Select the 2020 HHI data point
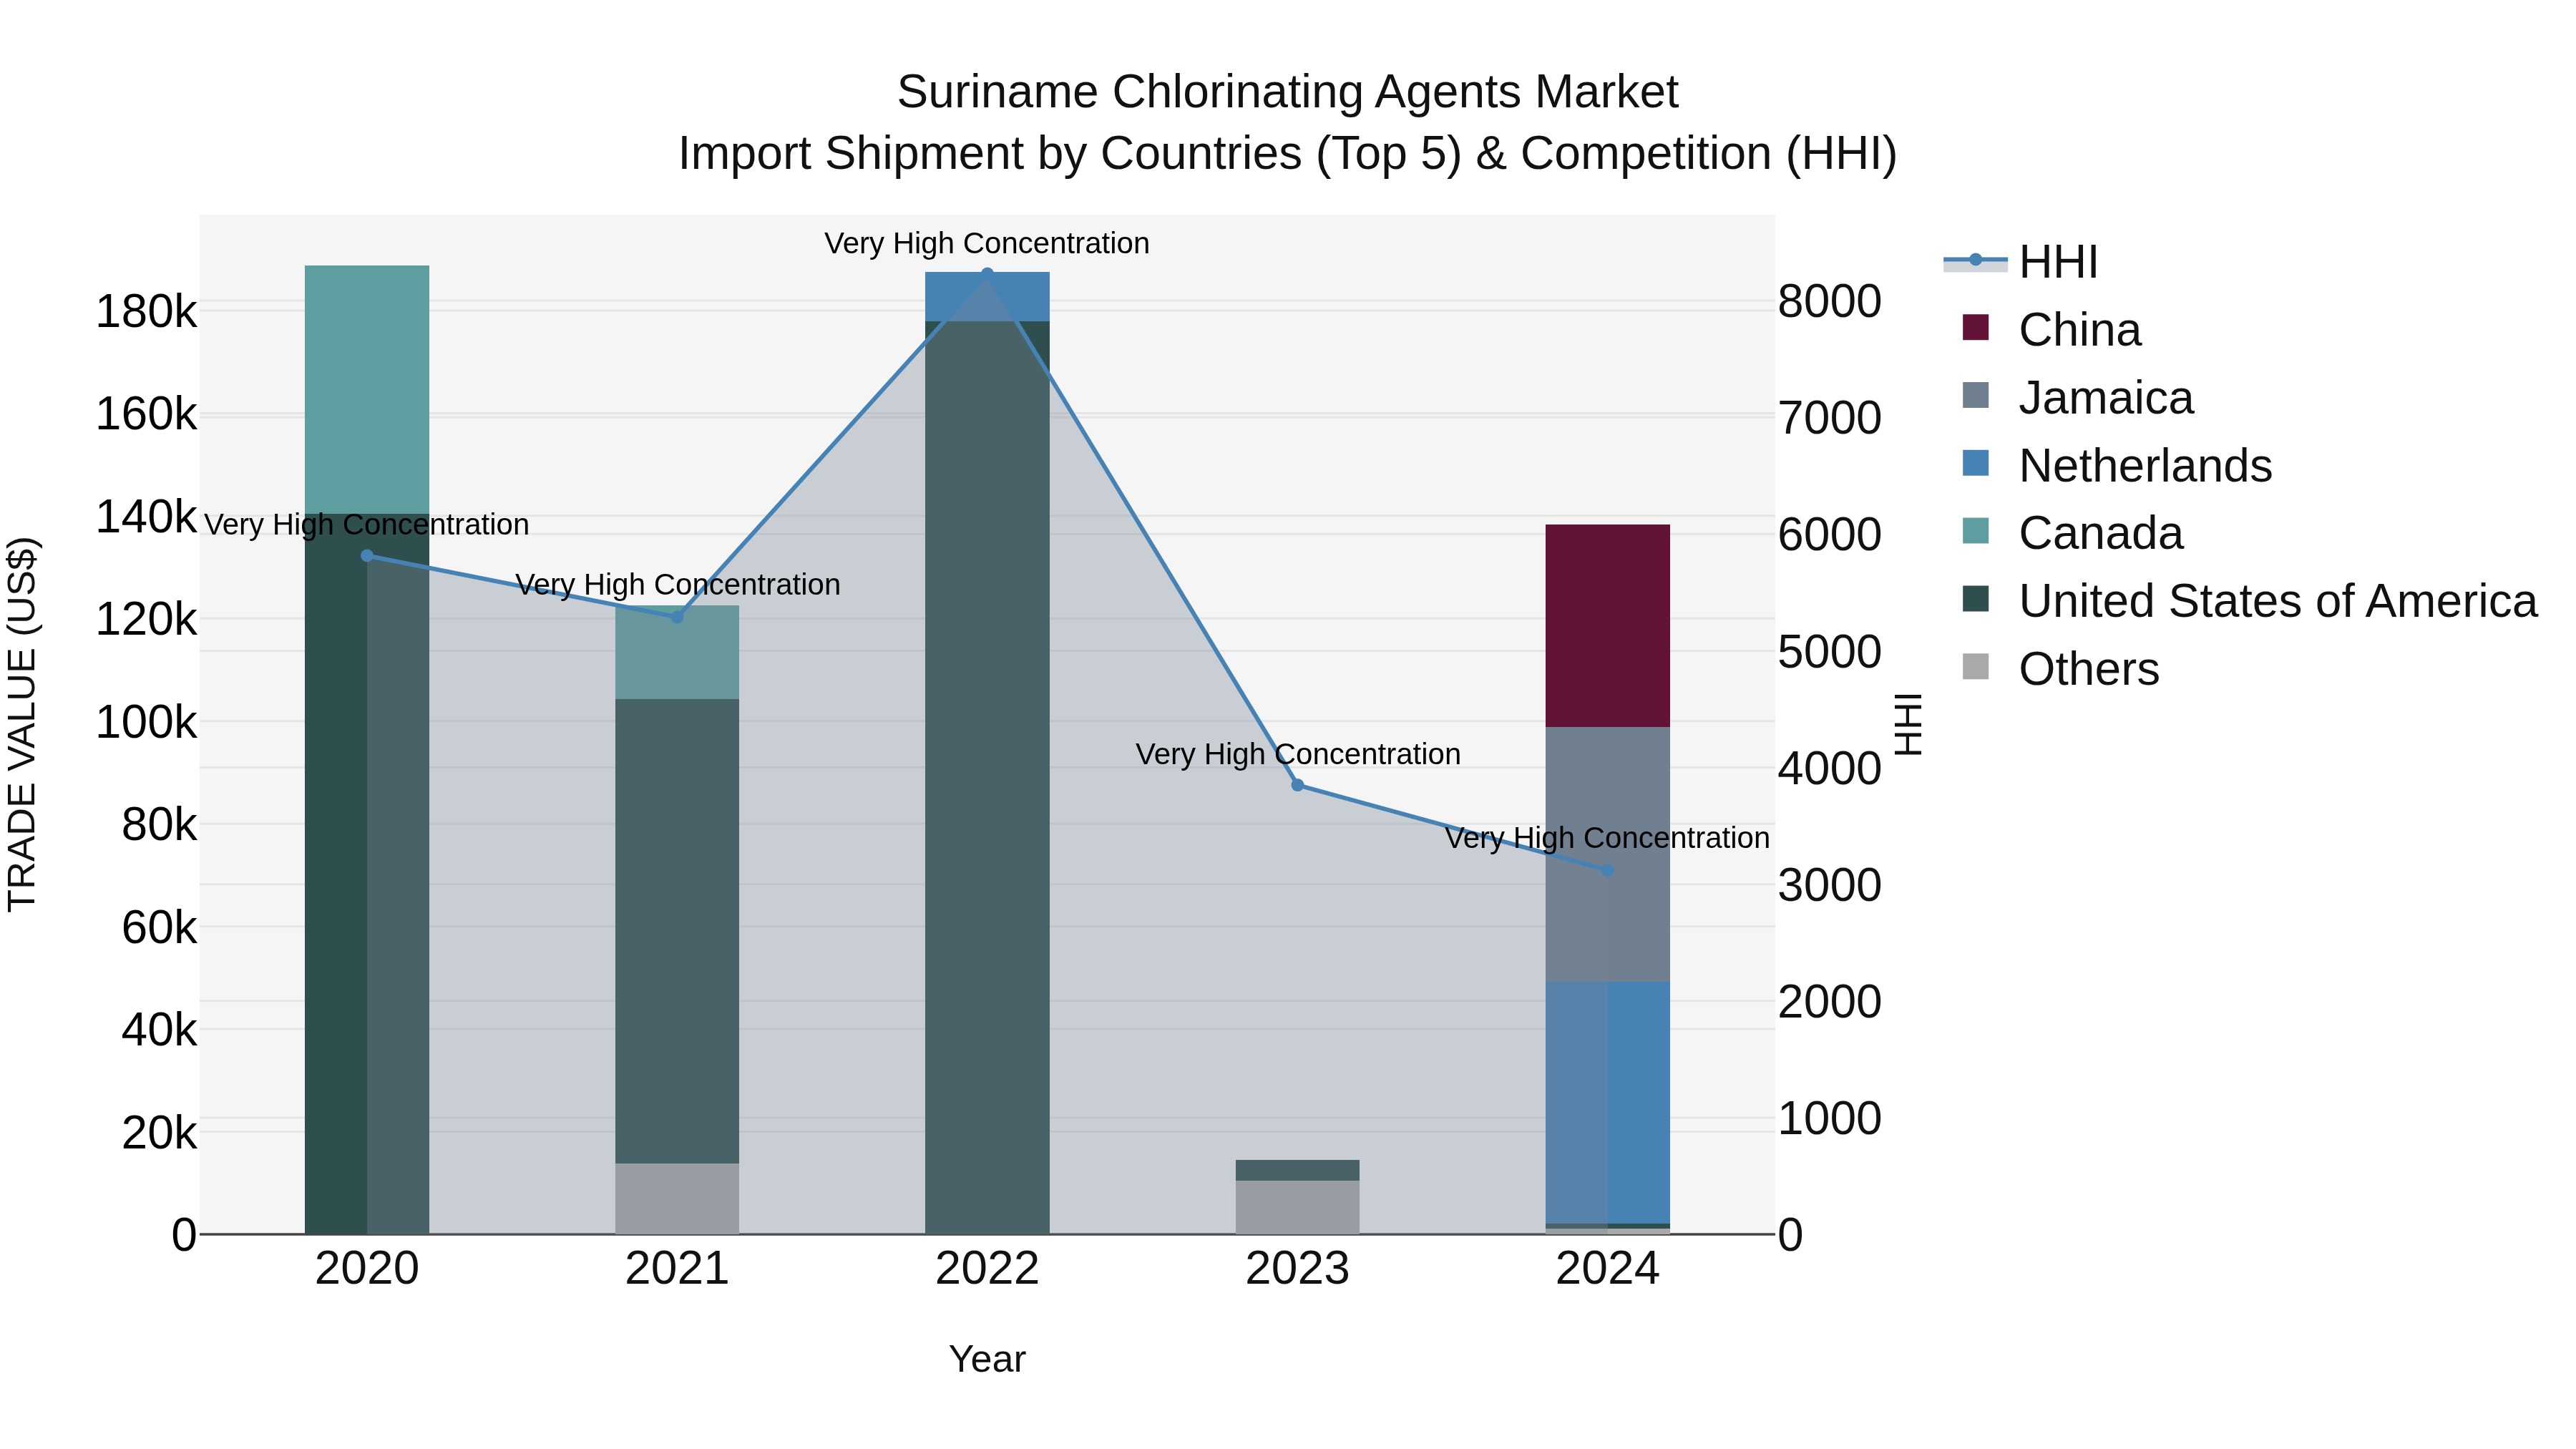Viewport: 2576px width, 1449px height. [367, 556]
